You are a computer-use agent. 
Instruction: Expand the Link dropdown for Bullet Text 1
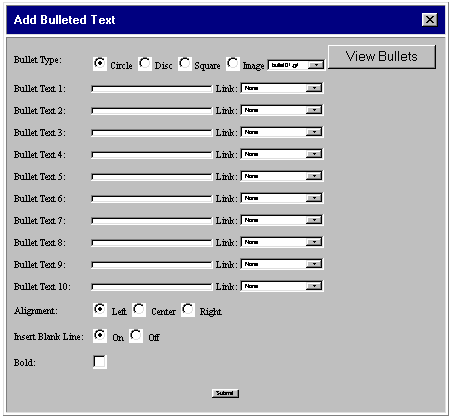pos(282,88)
